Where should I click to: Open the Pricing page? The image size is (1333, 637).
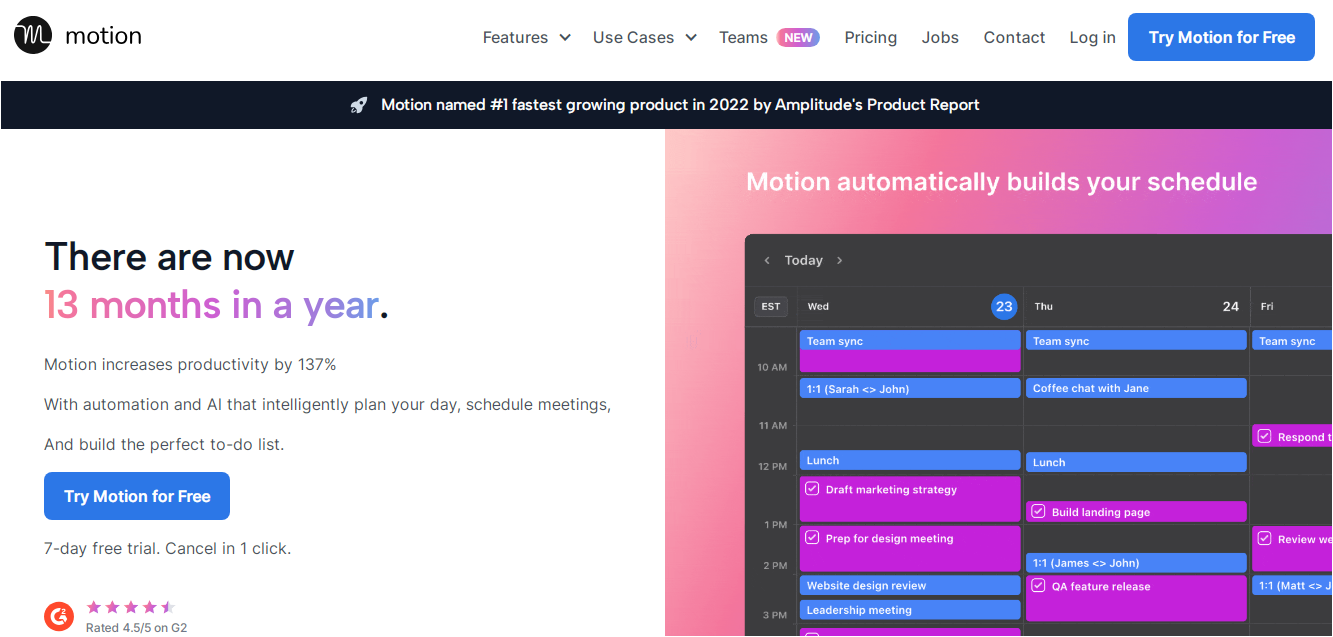coord(870,37)
